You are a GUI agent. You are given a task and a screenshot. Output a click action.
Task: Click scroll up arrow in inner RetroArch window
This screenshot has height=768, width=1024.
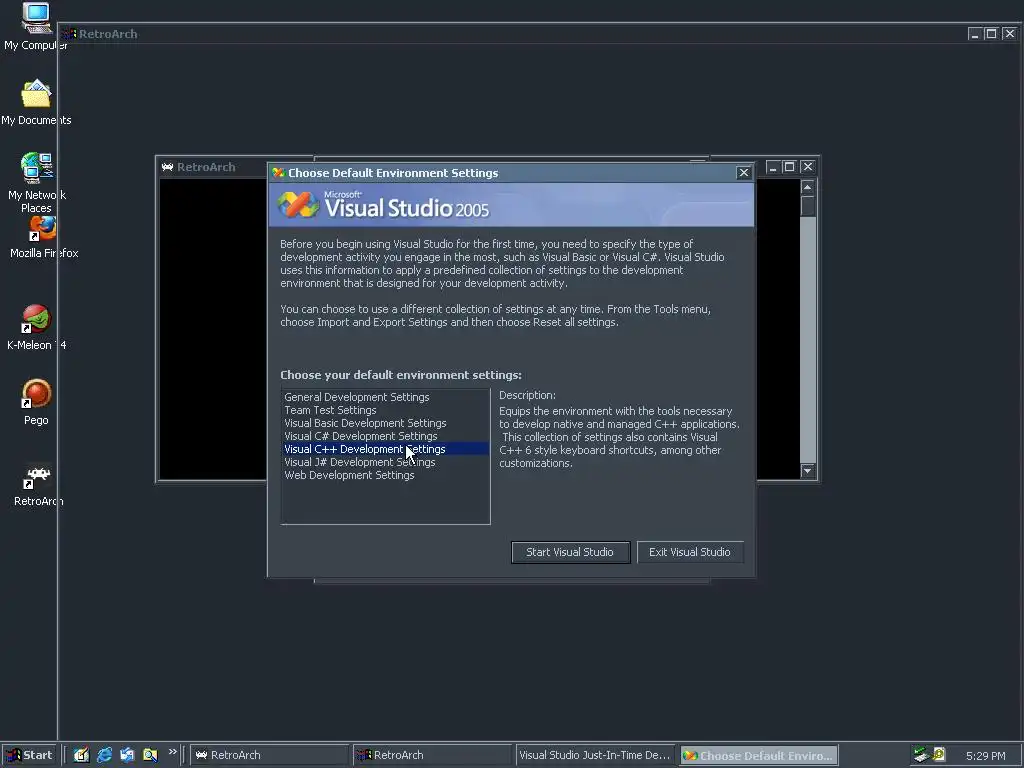pyautogui.click(x=808, y=187)
